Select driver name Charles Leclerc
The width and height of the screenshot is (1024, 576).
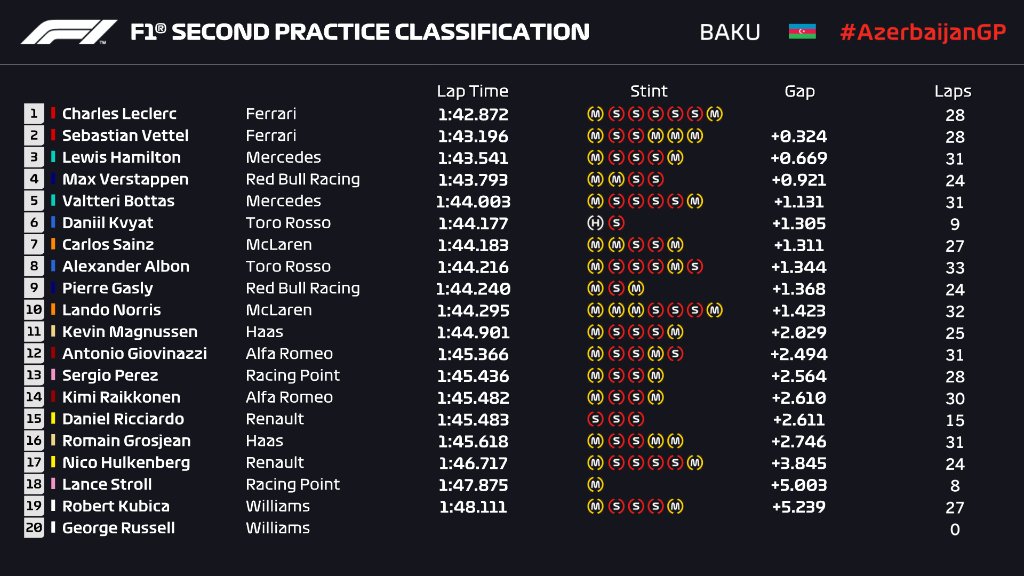point(119,114)
